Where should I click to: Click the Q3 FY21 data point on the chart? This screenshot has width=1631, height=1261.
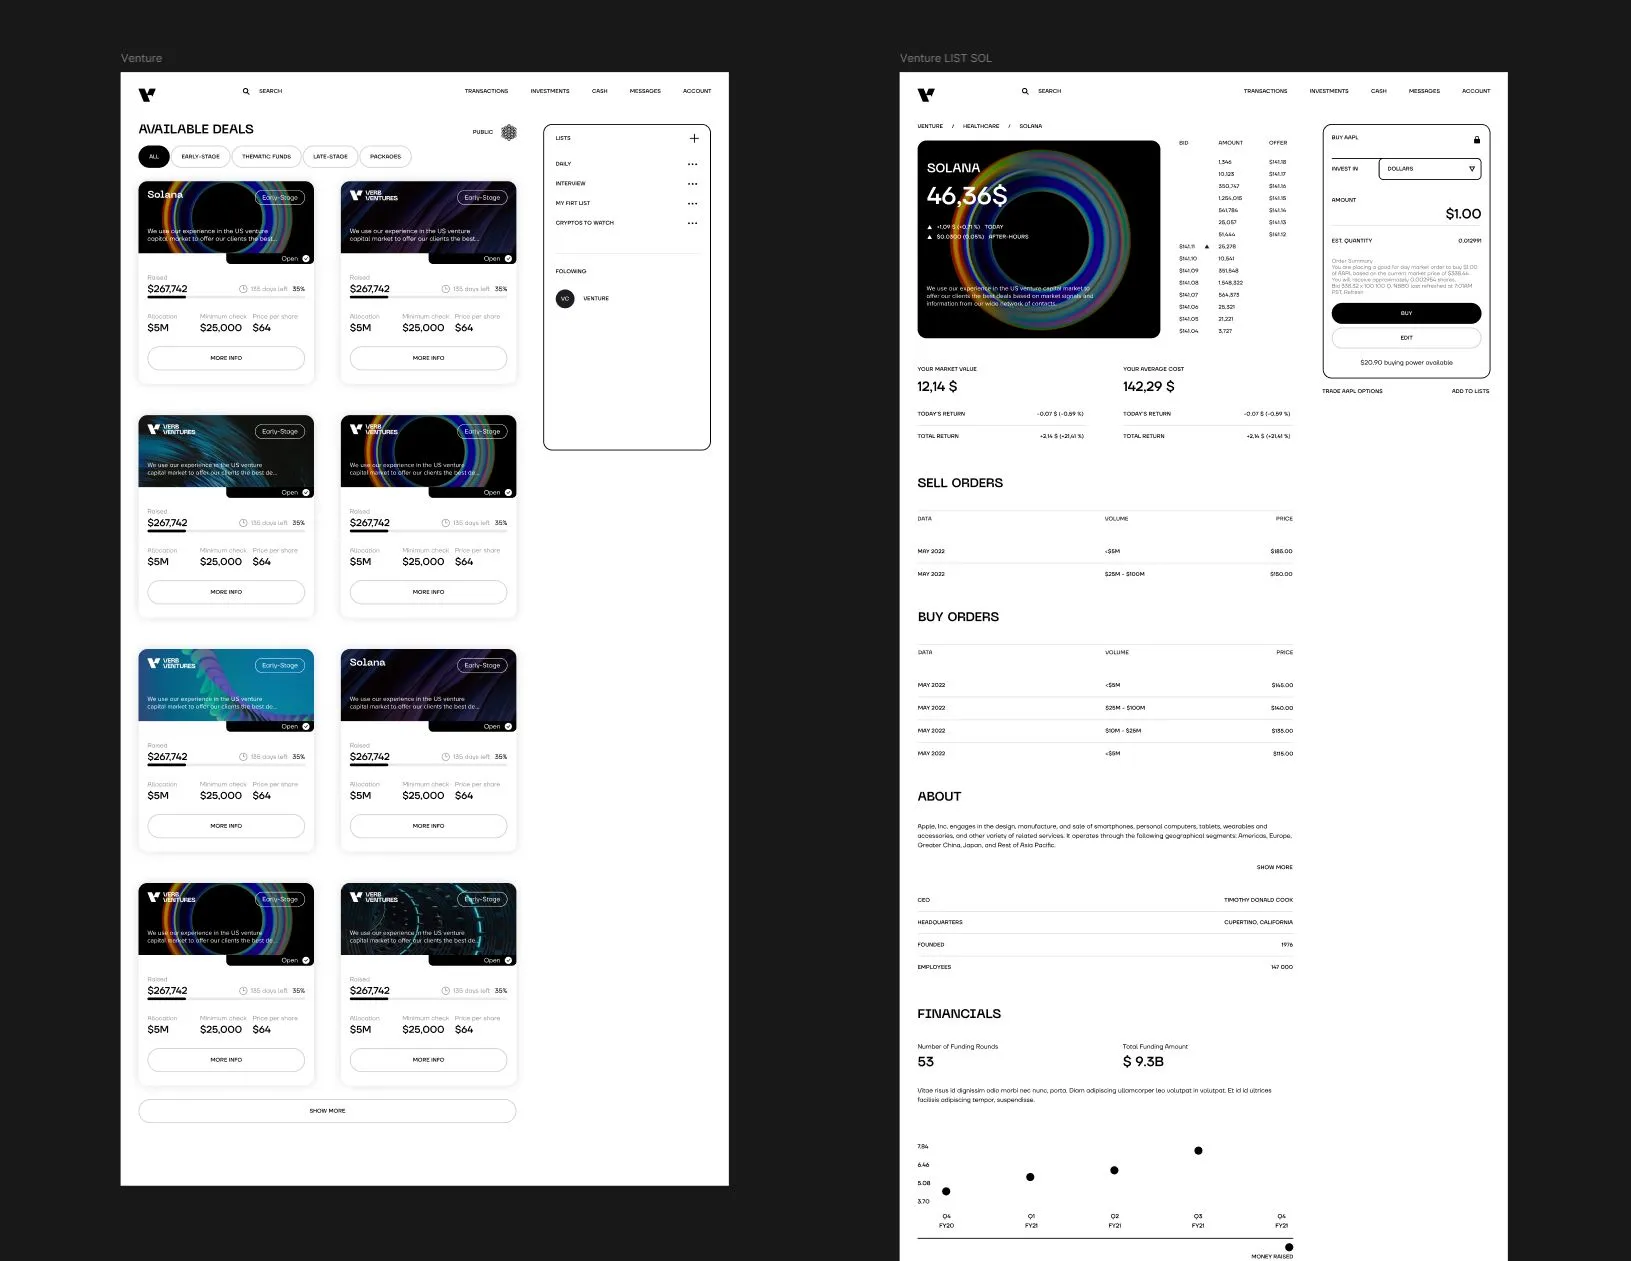1198,1150
